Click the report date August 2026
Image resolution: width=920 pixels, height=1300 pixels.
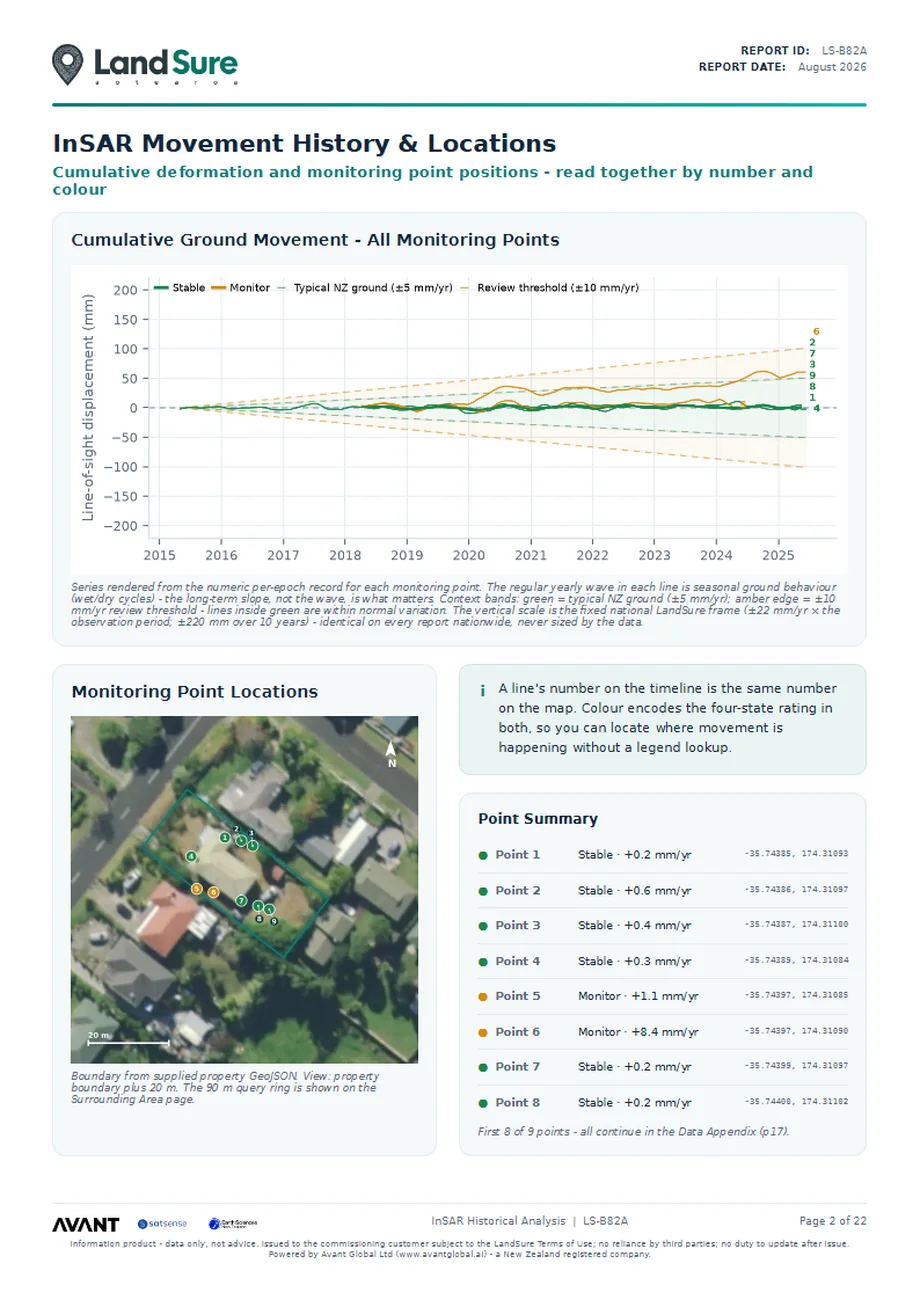click(x=832, y=67)
